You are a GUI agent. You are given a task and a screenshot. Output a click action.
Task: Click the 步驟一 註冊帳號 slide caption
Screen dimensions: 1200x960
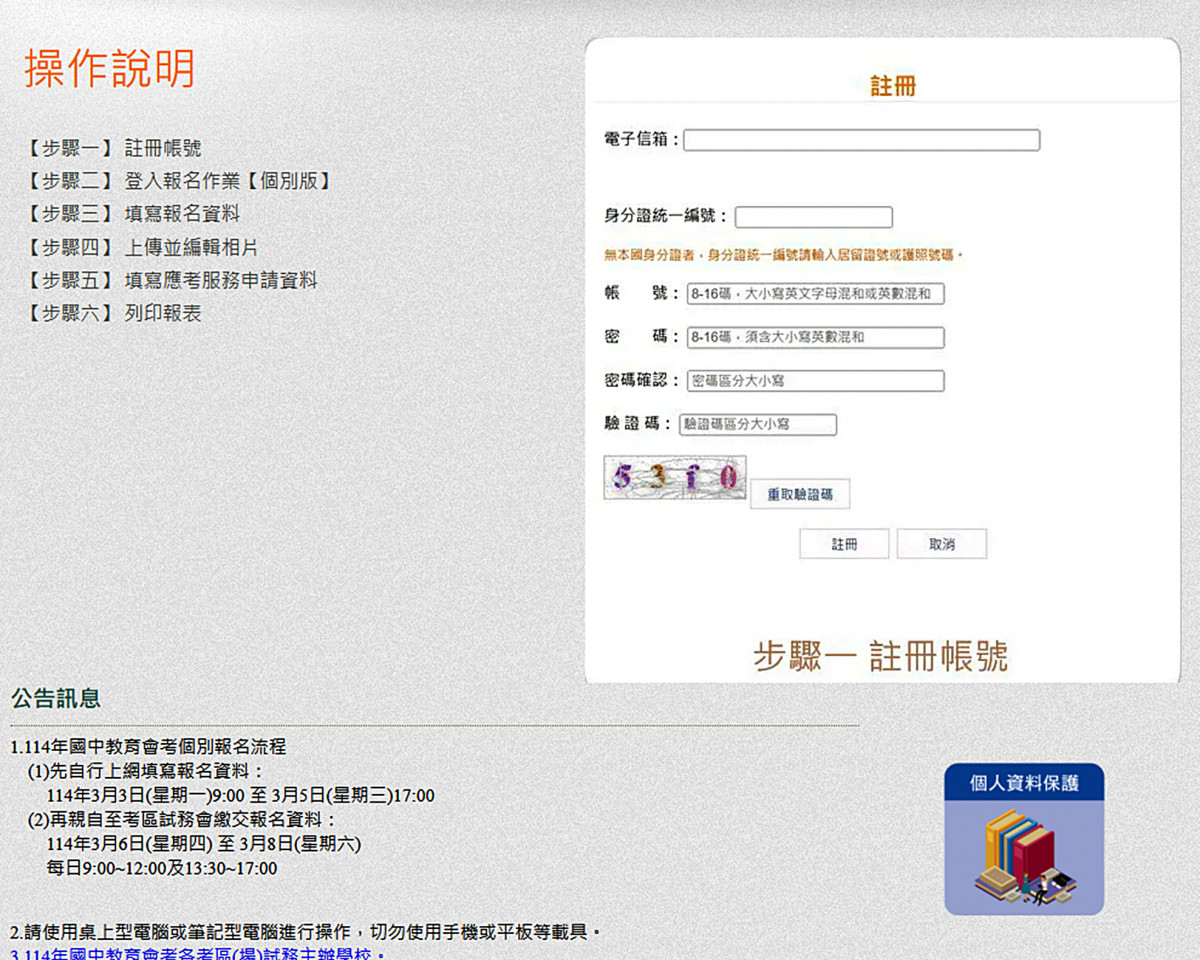pyautogui.click(x=880, y=656)
